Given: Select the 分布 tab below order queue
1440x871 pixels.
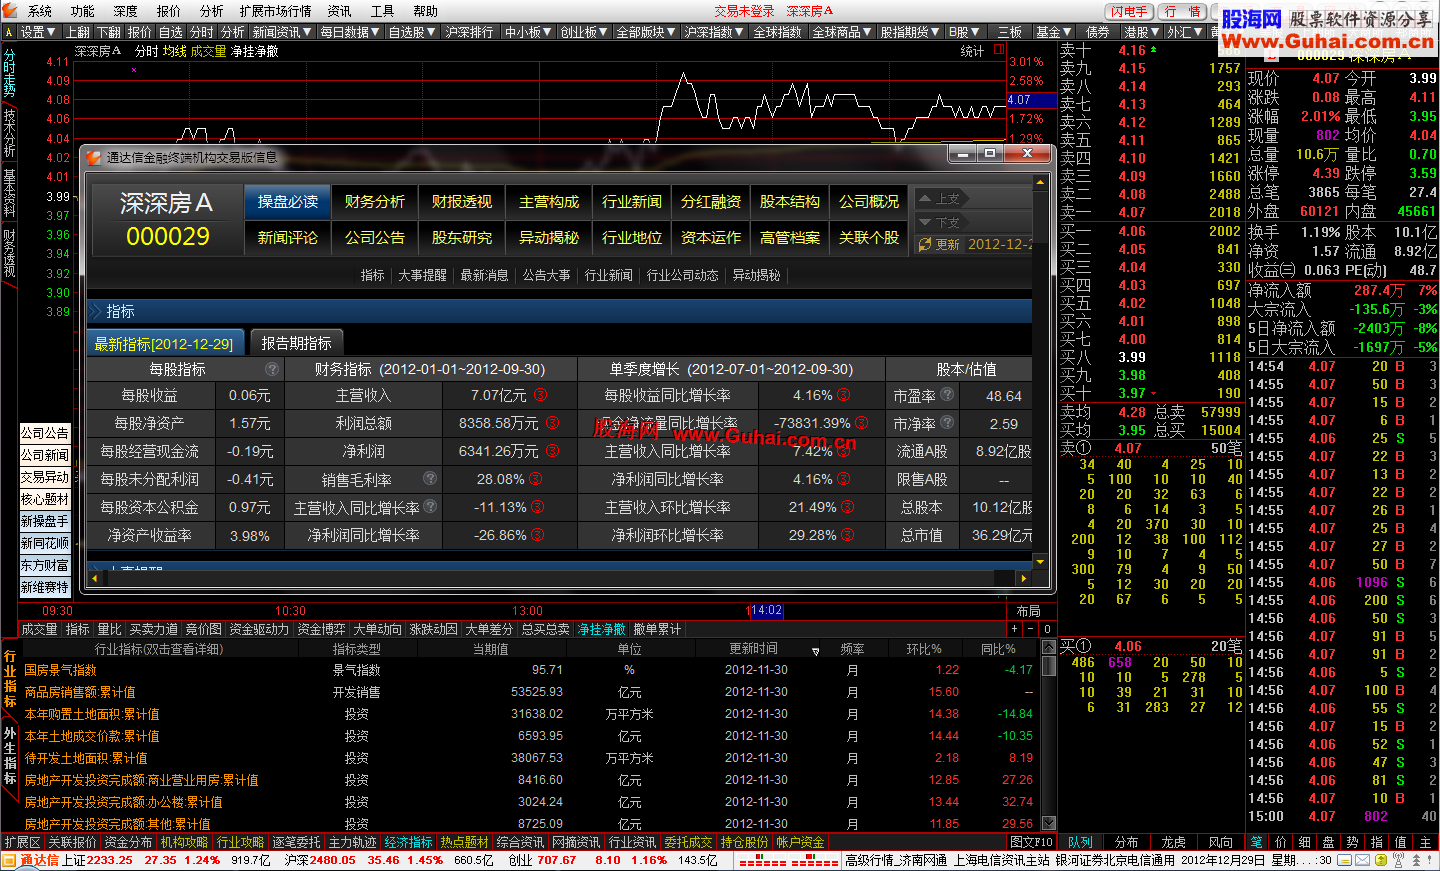Looking at the screenshot, I should [x=1127, y=842].
